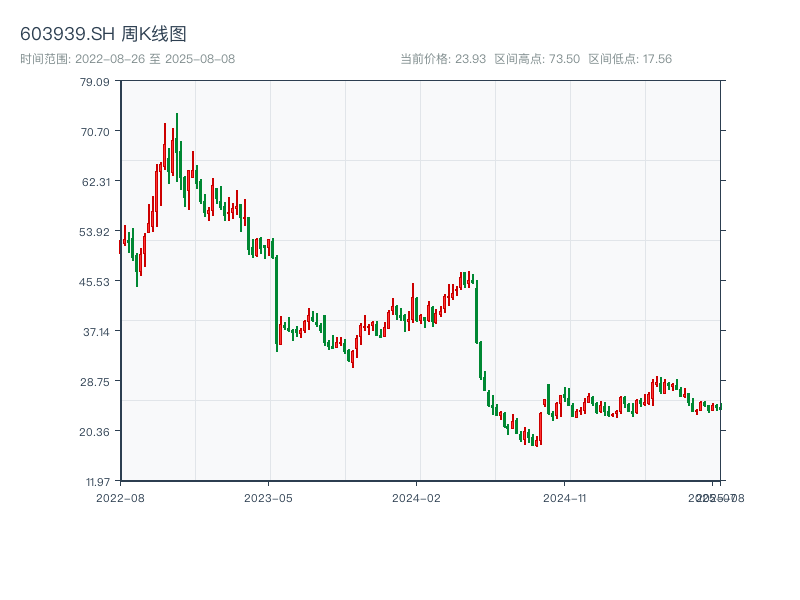Click the 2023-05 date axis label
The width and height of the screenshot is (800, 600).
coord(268,497)
